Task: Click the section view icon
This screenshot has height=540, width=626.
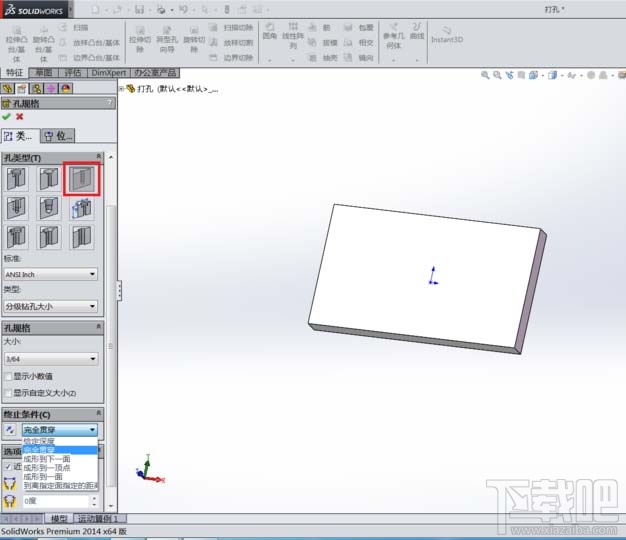Action: pos(521,75)
